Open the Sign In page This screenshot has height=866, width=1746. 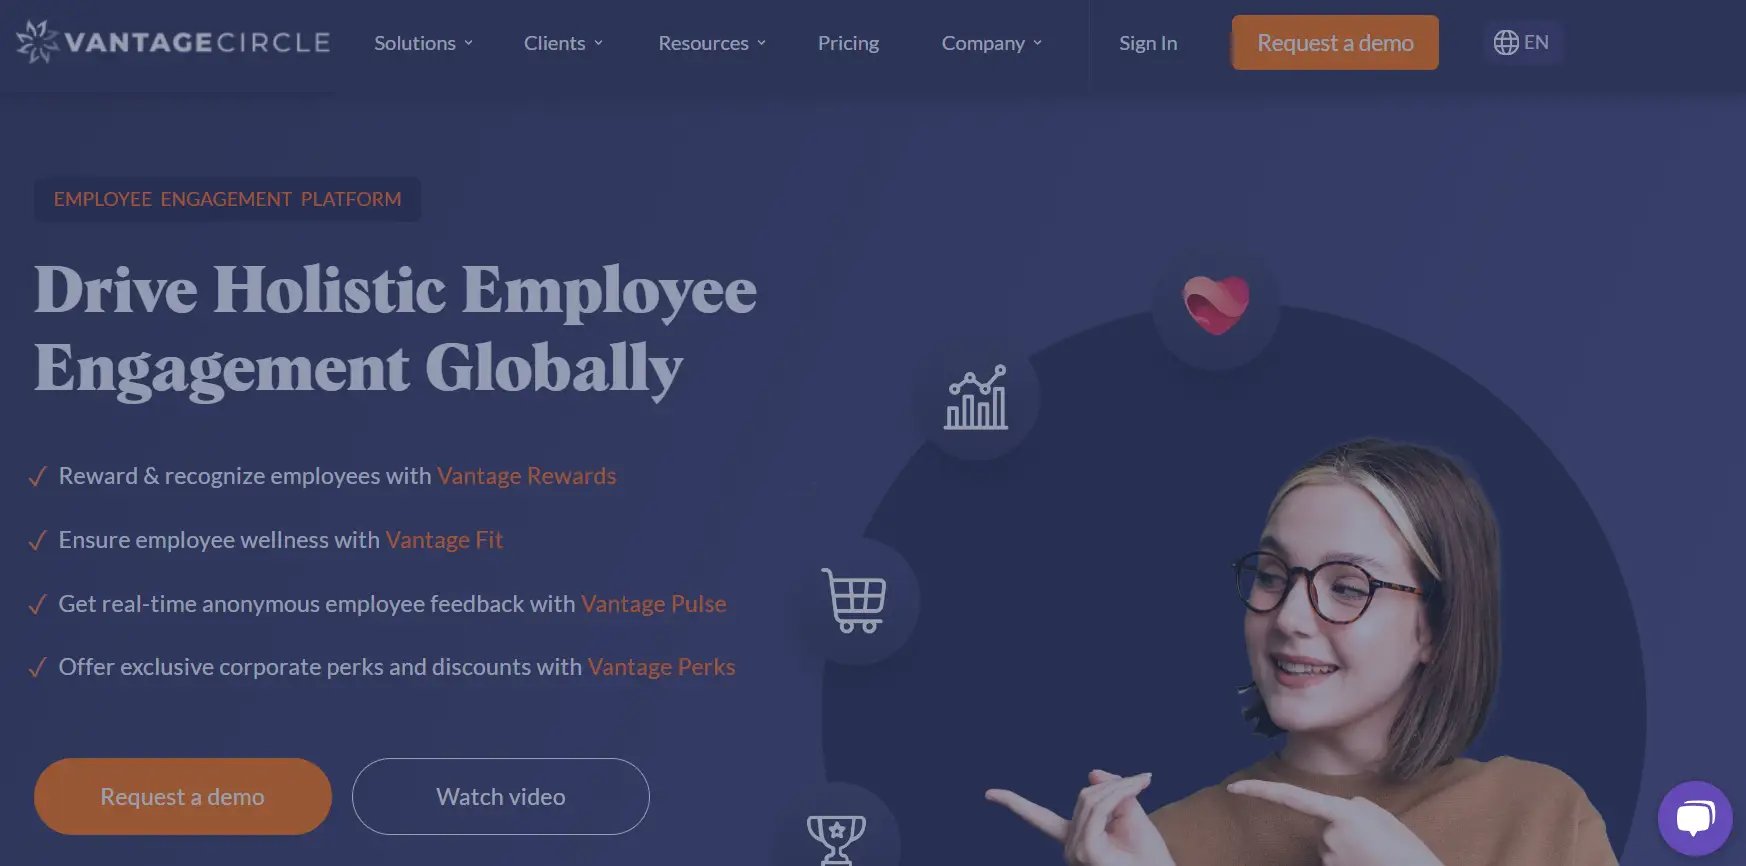(x=1148, y=43)
